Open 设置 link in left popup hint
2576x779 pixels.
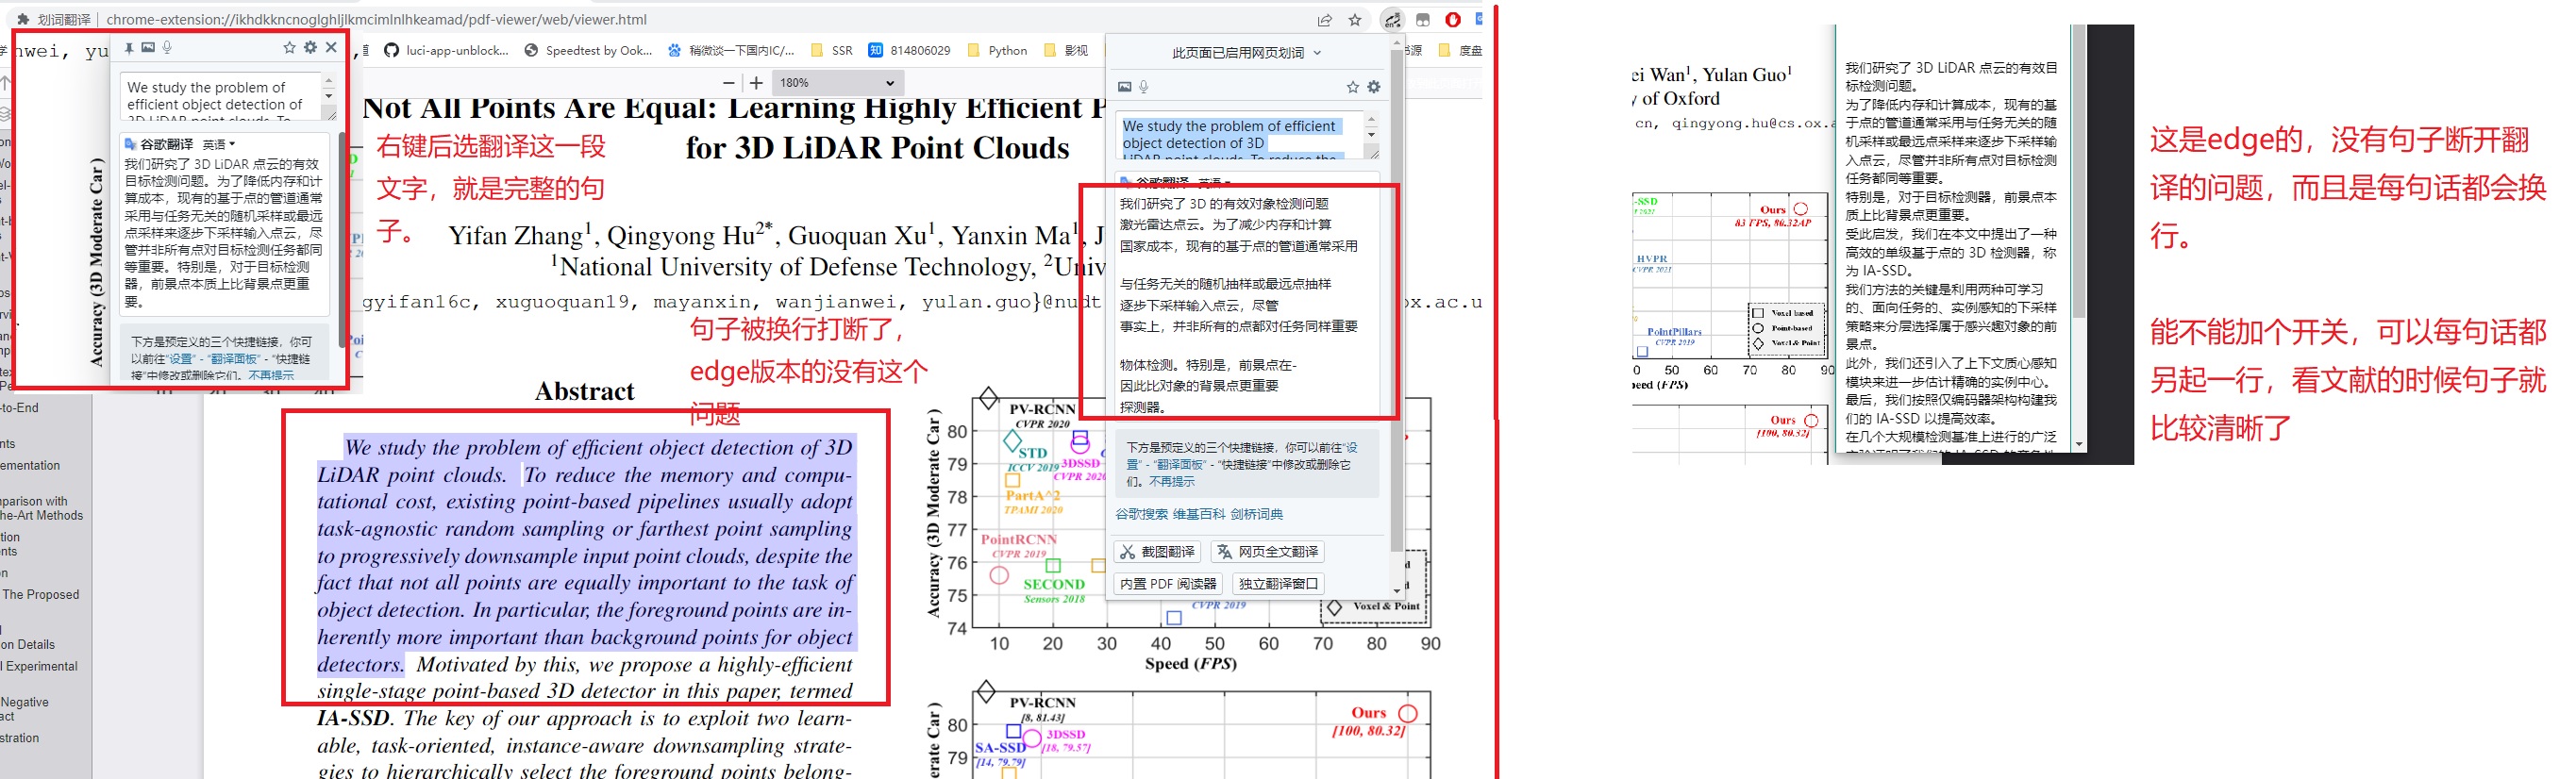(181, 358)
